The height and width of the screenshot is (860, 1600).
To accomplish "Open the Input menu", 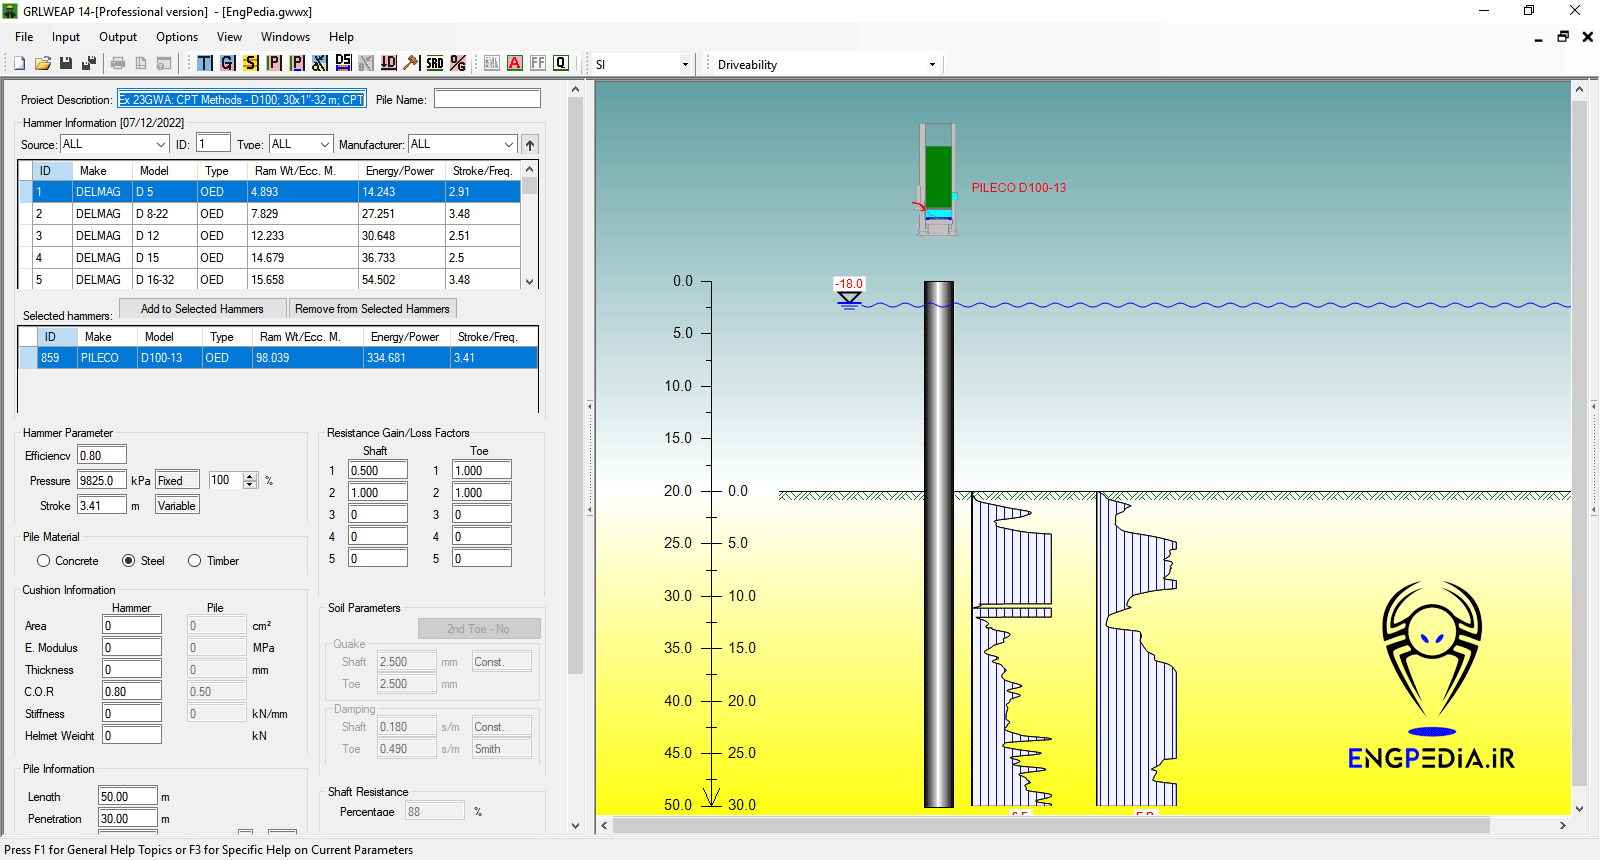I will pos(66,37).
